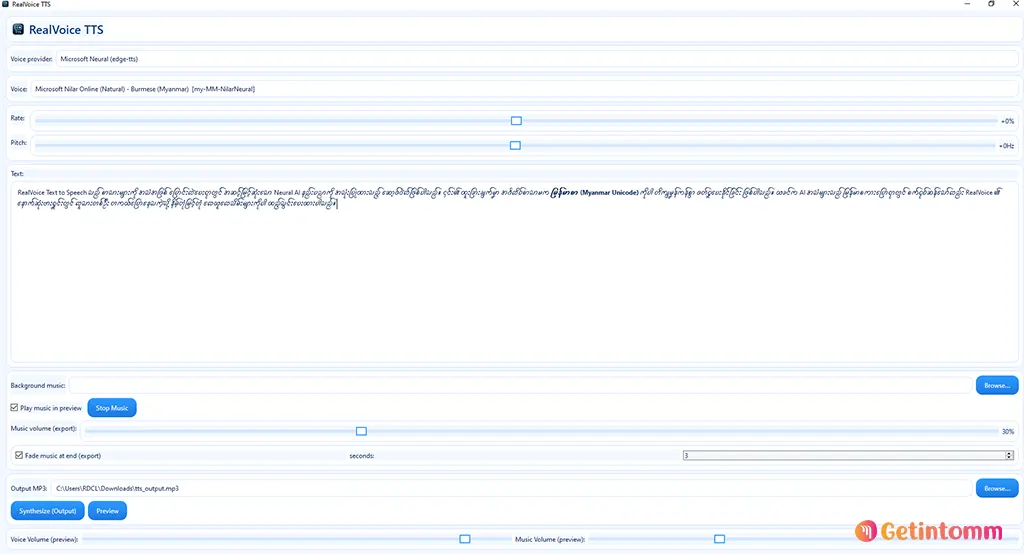Click the Background music path field

tap(520, 385)
